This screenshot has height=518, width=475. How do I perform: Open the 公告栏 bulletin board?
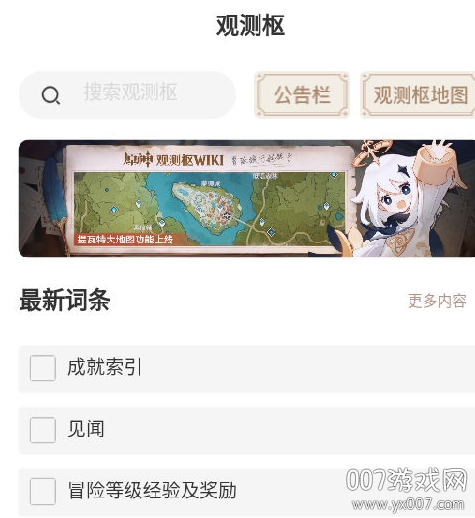[302, 95]
